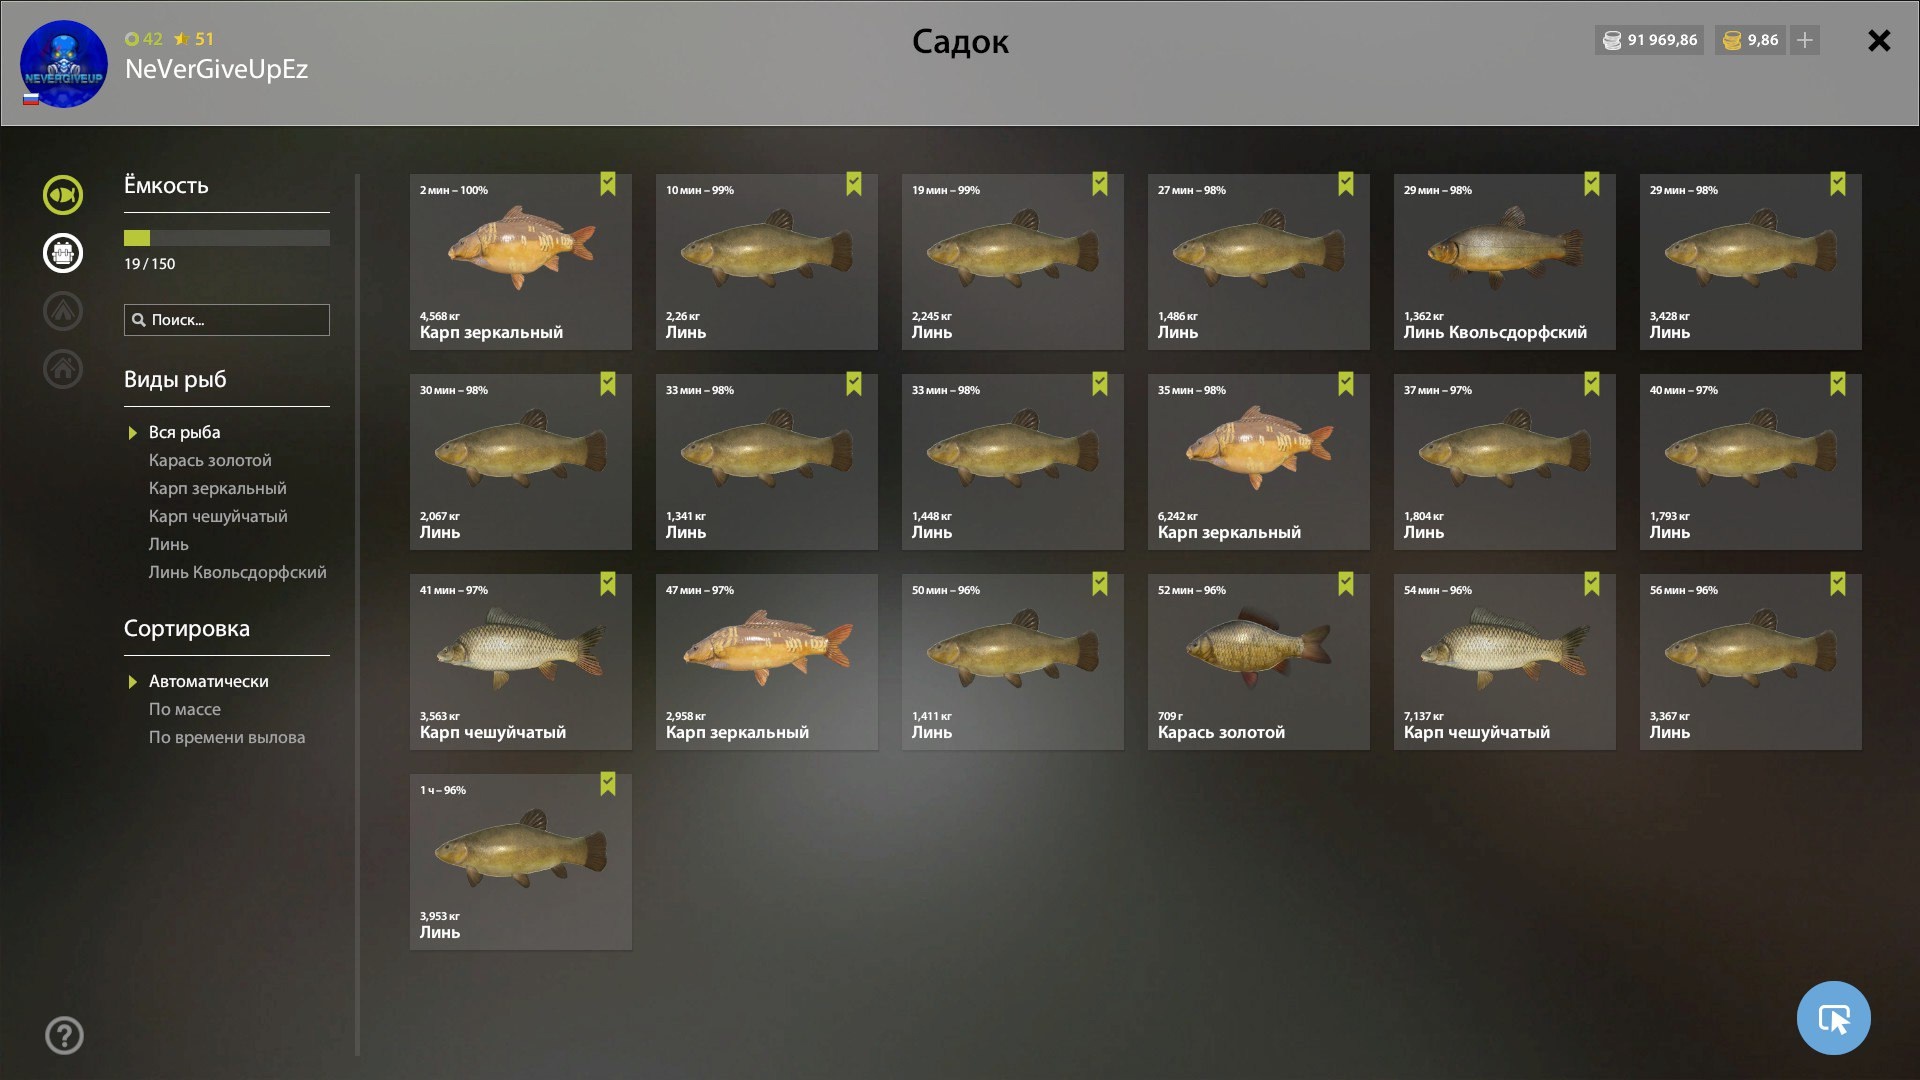
Task: Click the NeVerGiveUpEz profile avatar
Action: pos(64,64)
